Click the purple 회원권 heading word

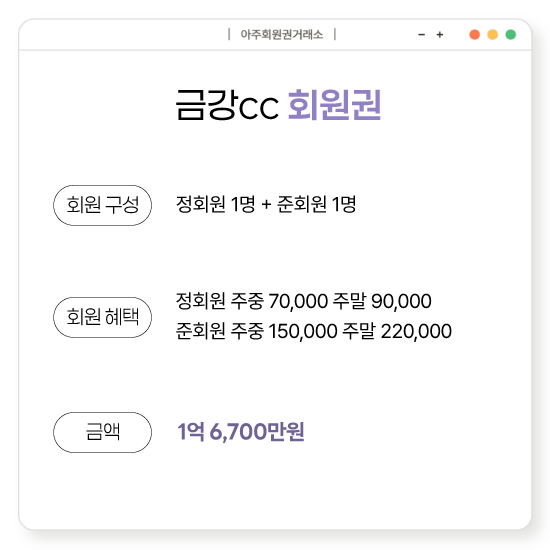(x=335, y=105)
